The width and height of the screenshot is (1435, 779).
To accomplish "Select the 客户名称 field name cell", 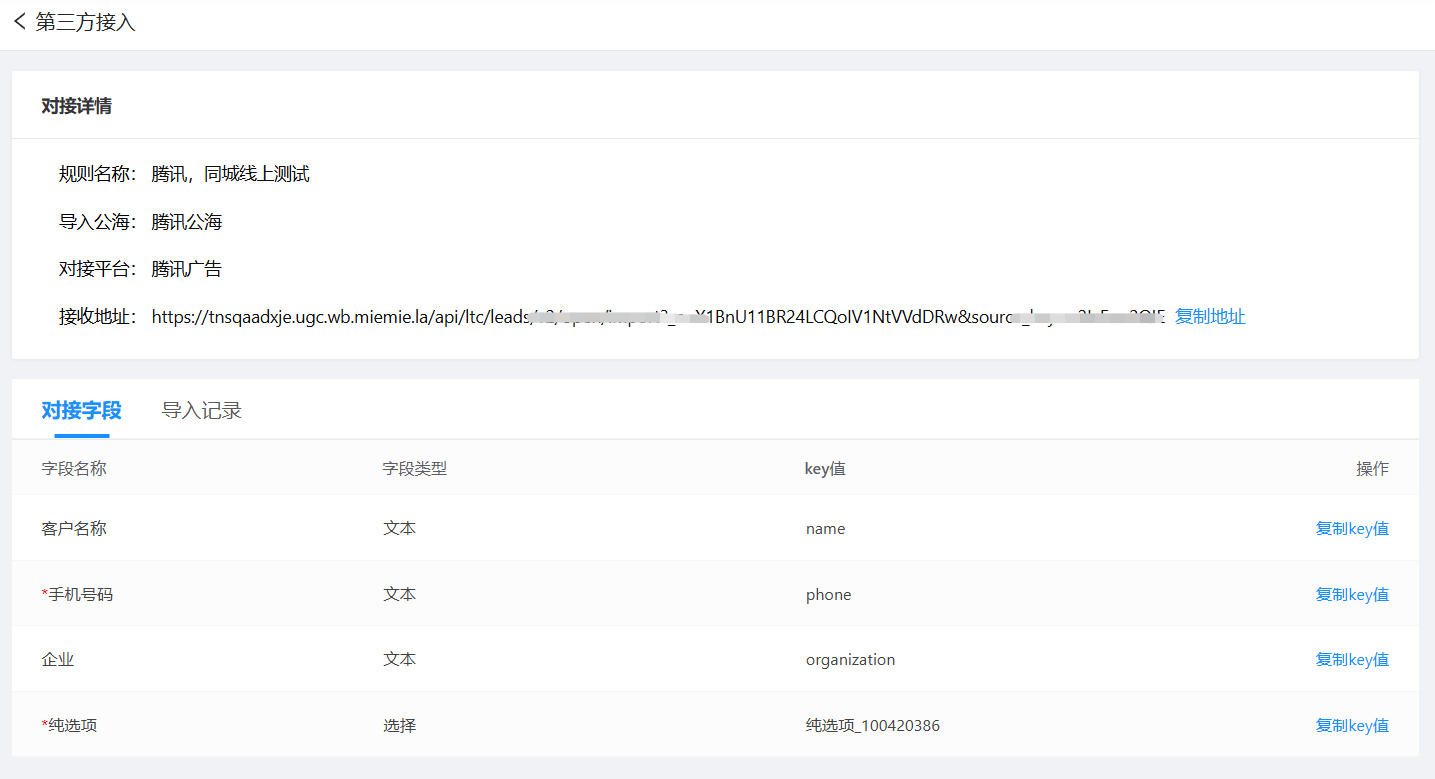I will [74, 529].
